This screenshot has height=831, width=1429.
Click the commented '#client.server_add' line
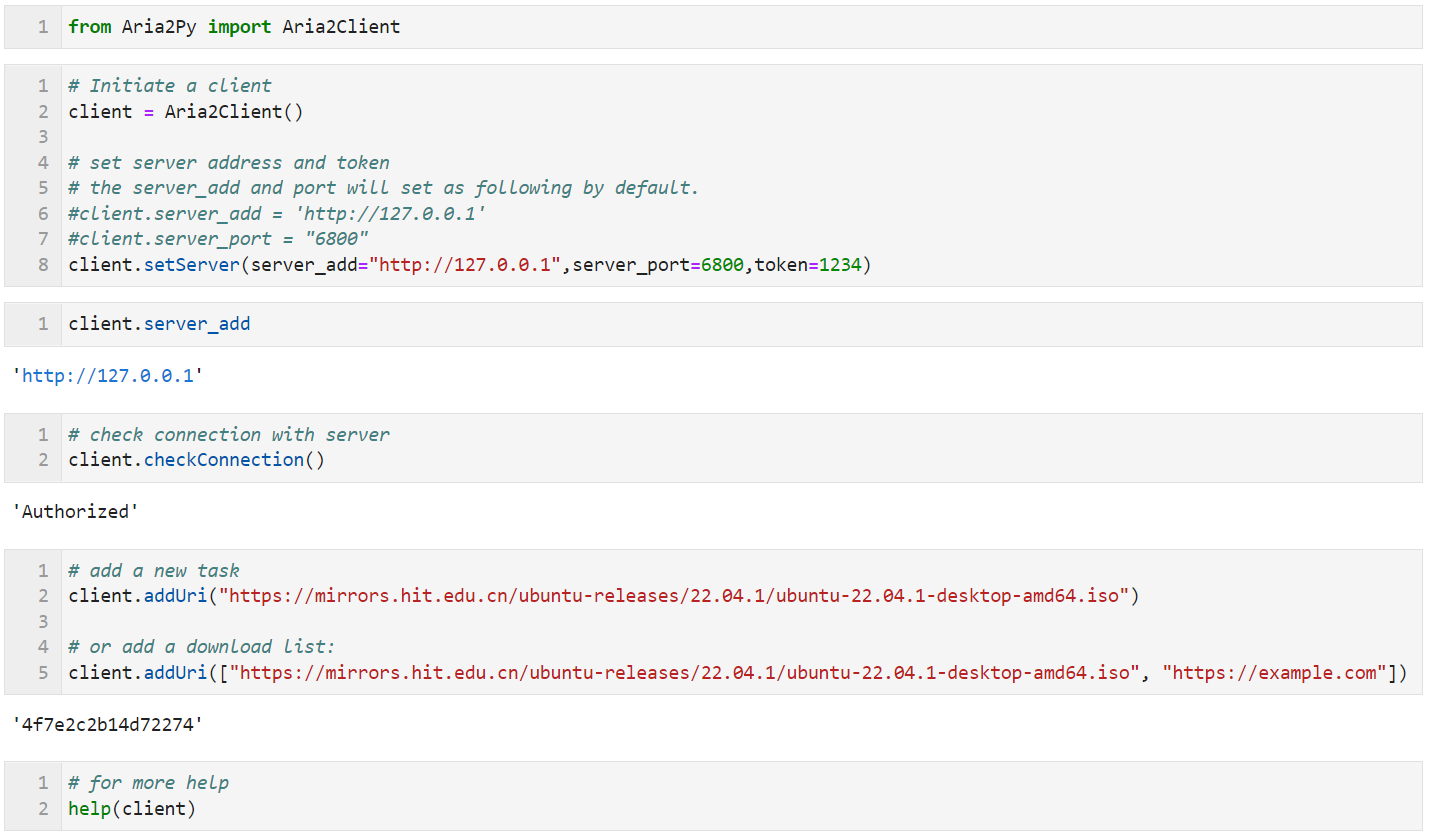coord(277,214)
